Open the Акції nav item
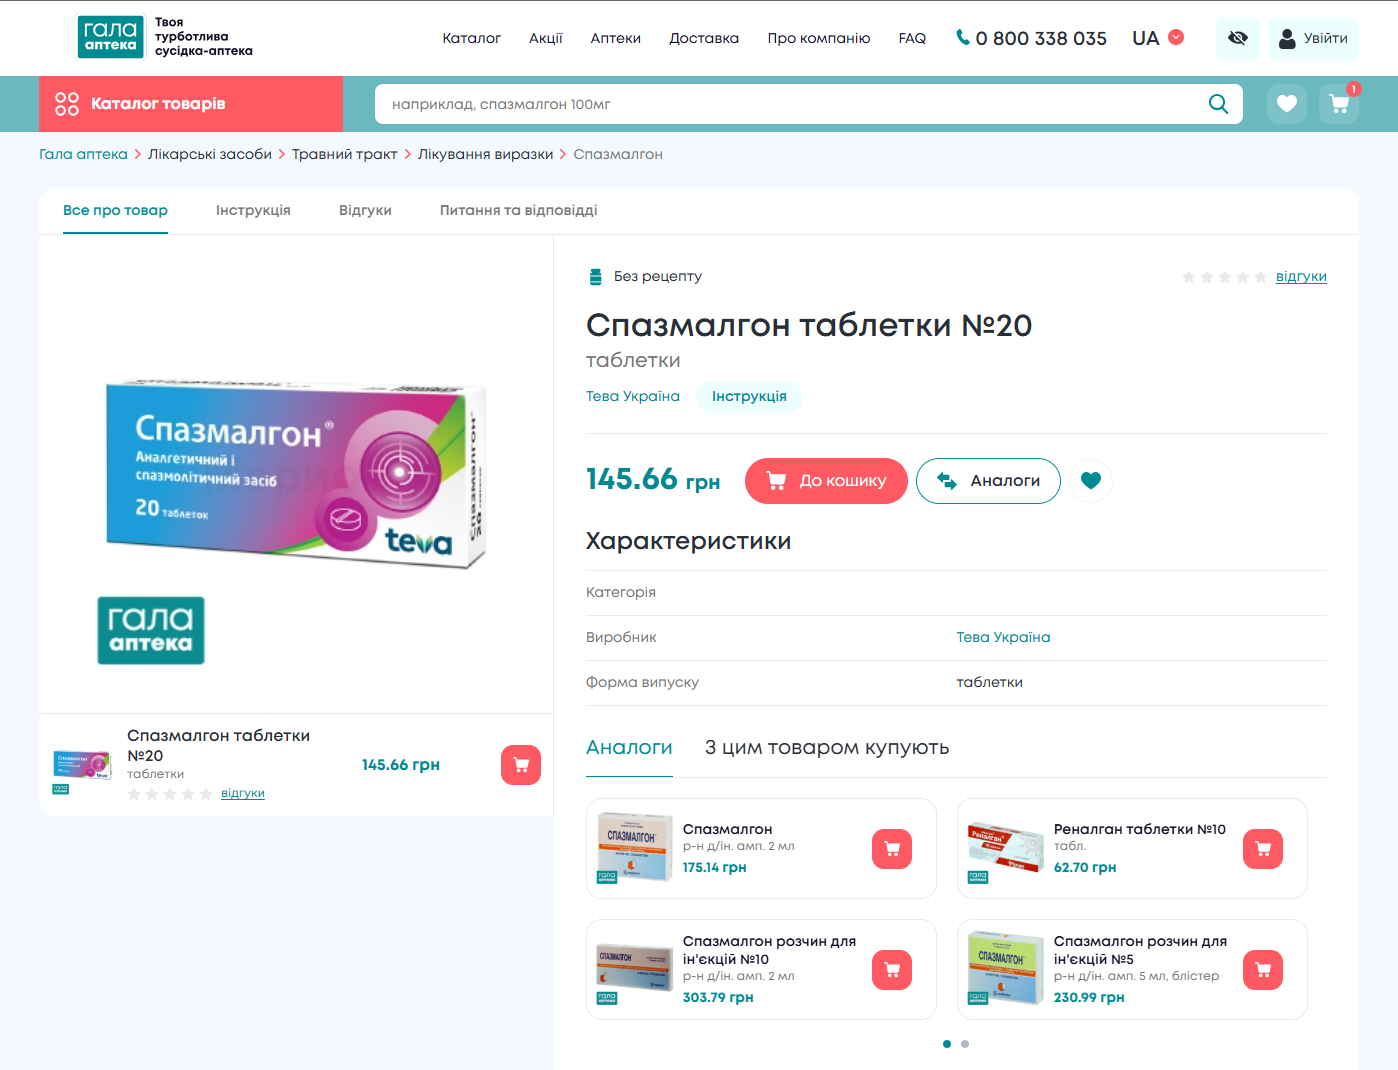The width and height of the screenshot is (1398, 1070). pos(546,38)
